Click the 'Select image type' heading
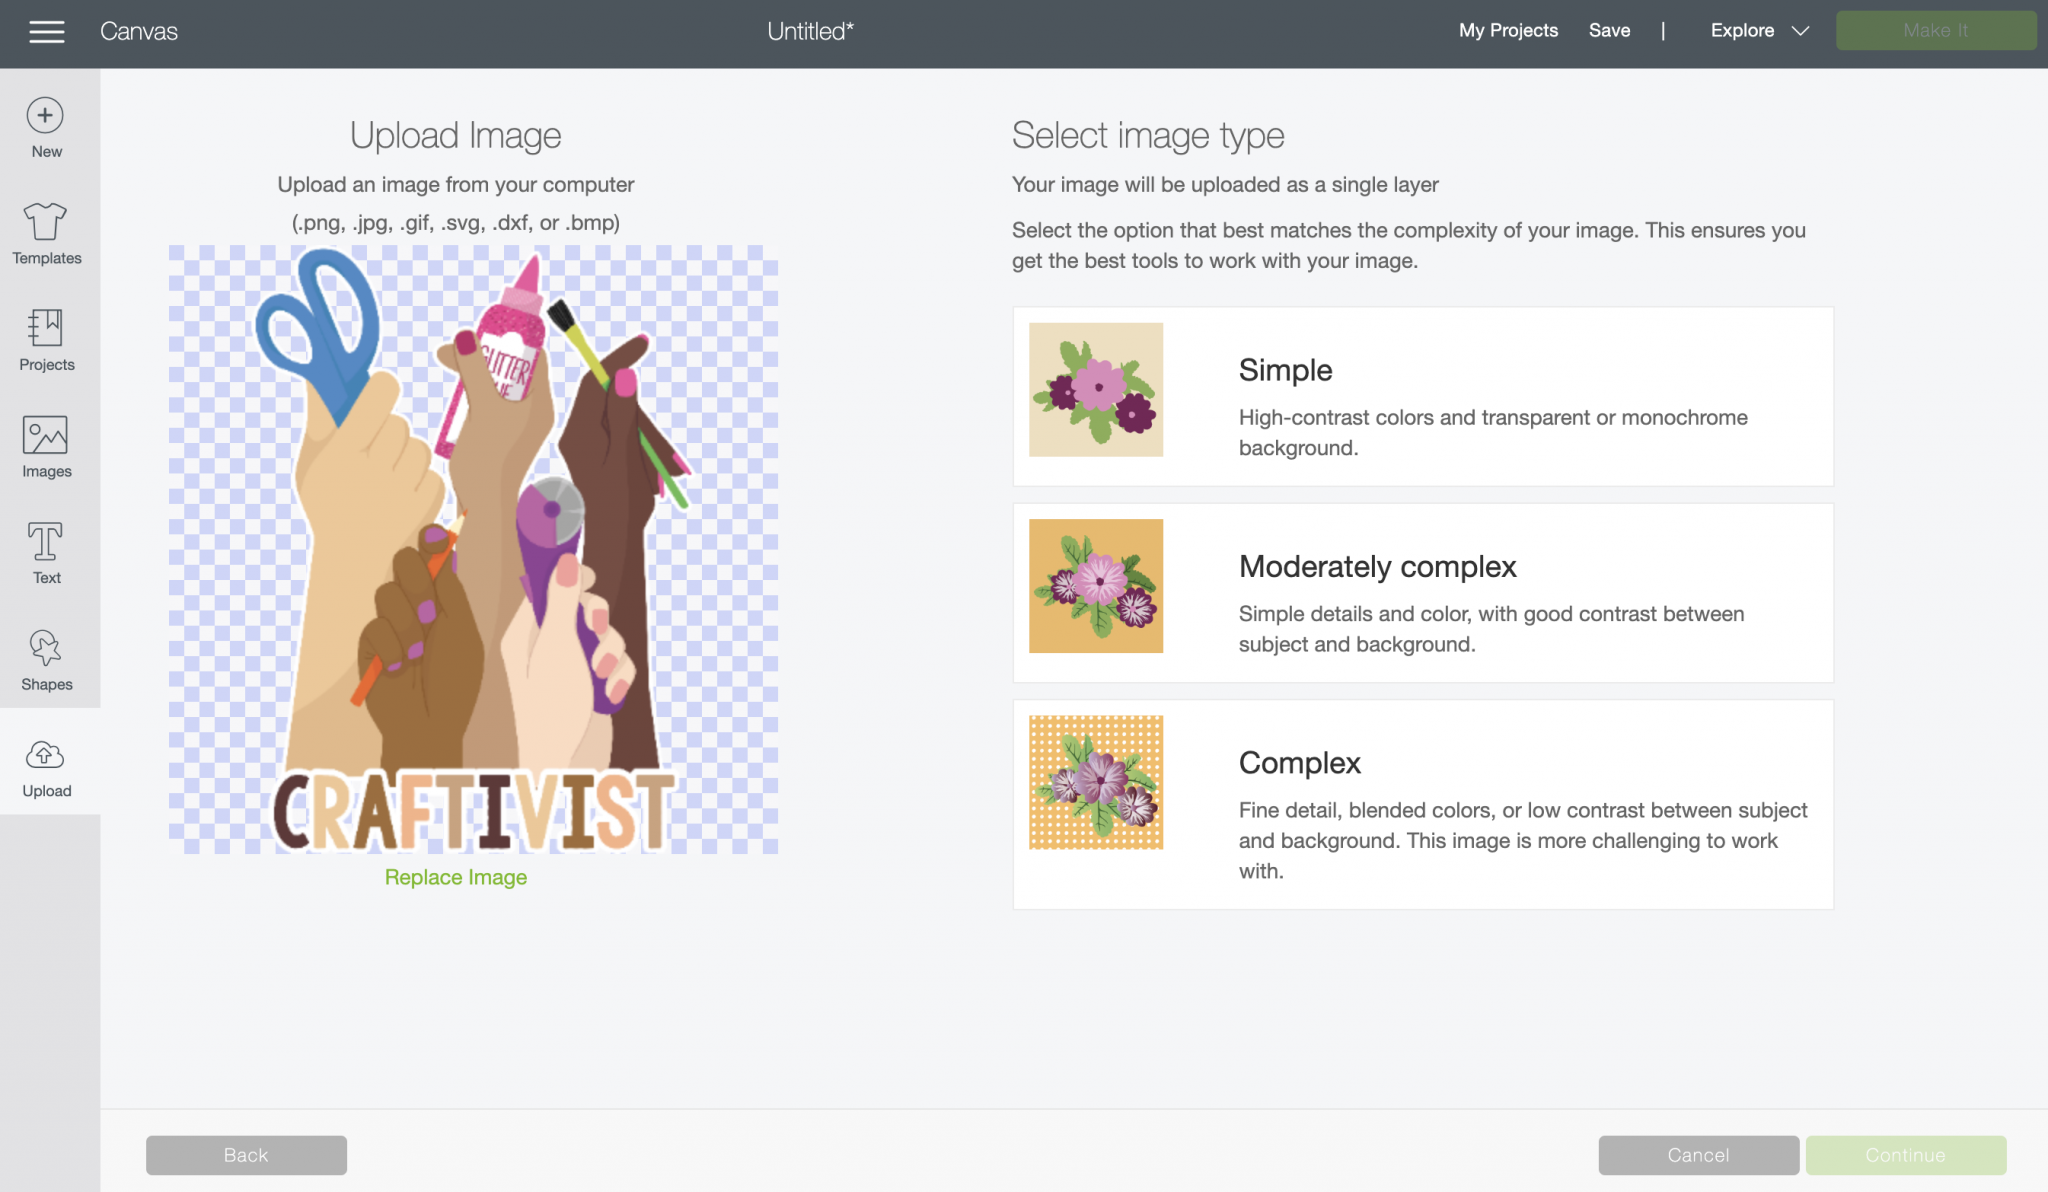 click(x=1148, y=135)
